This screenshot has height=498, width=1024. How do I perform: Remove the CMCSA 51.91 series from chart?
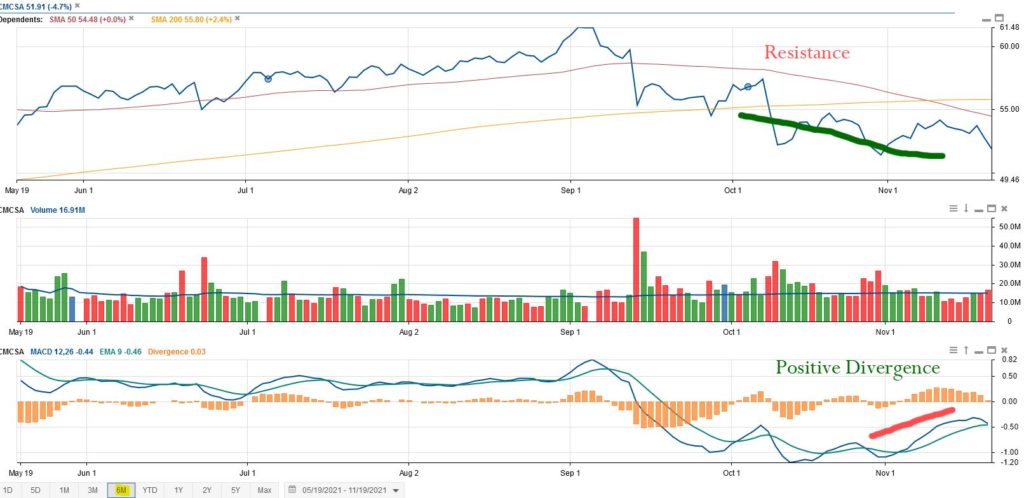[78, 5]
